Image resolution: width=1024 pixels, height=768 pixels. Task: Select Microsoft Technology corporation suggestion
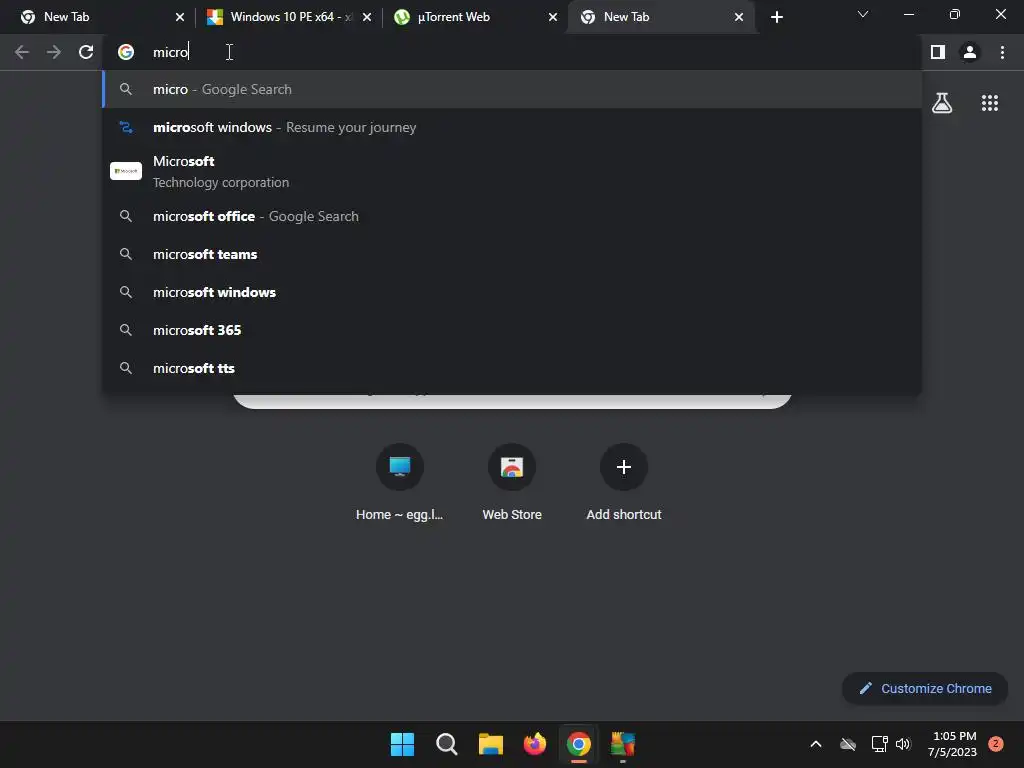[x=512, y=171]
